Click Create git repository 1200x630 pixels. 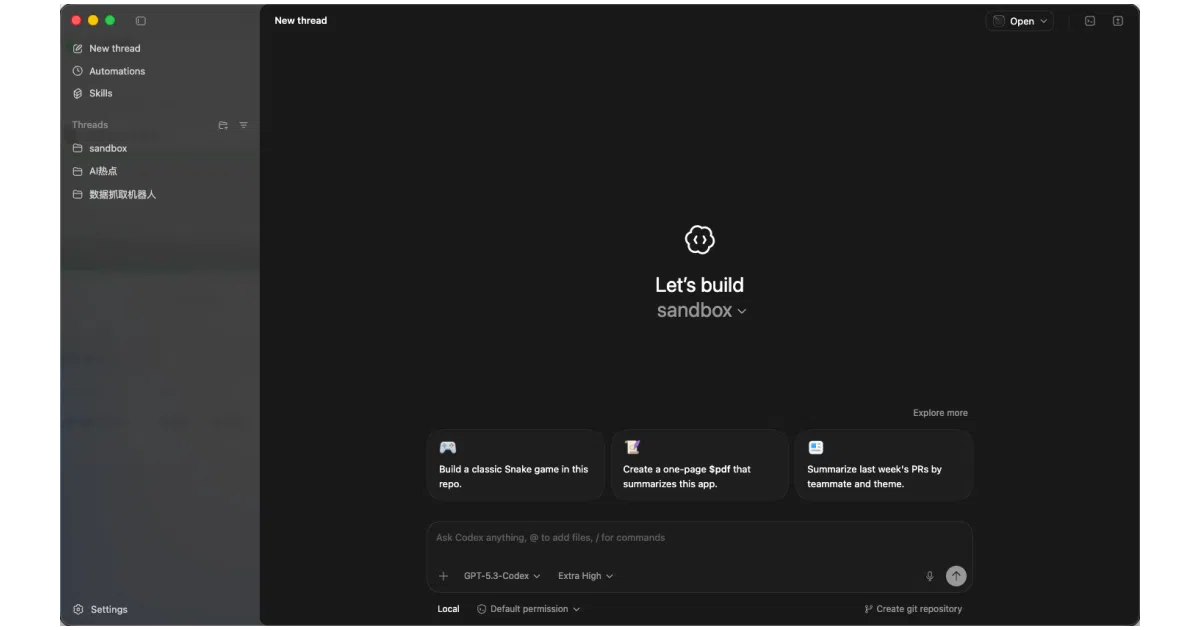(x=913, y=609)
